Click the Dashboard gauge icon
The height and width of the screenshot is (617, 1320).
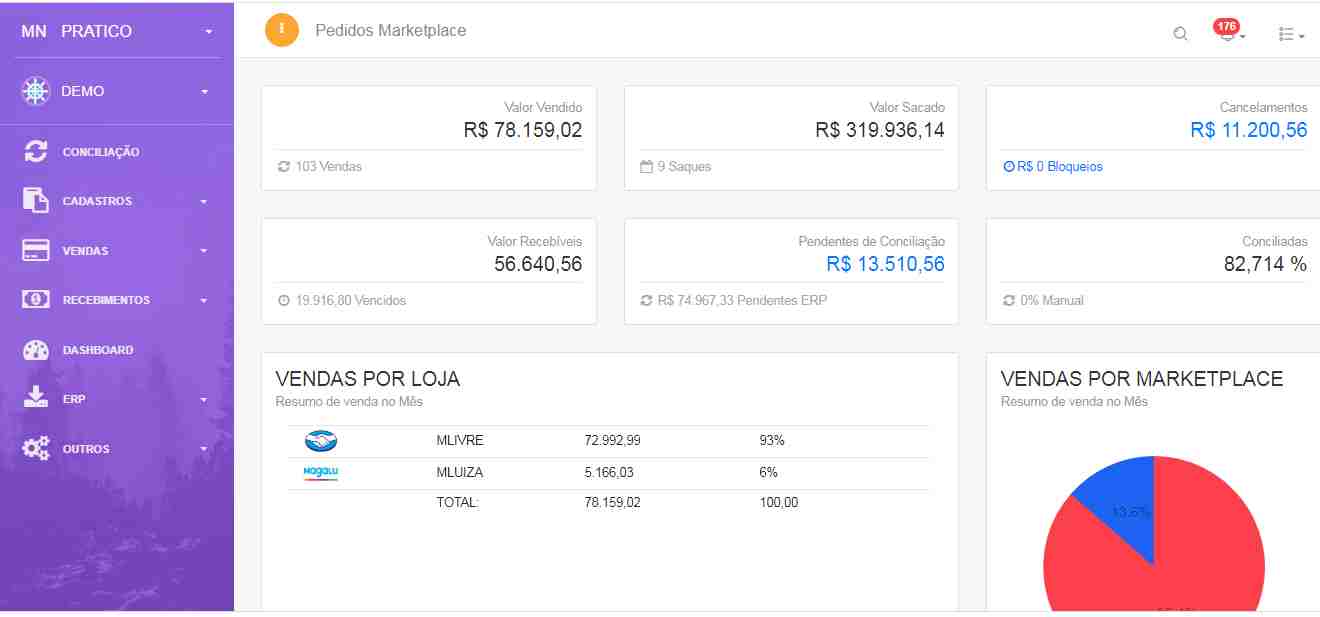35,350
